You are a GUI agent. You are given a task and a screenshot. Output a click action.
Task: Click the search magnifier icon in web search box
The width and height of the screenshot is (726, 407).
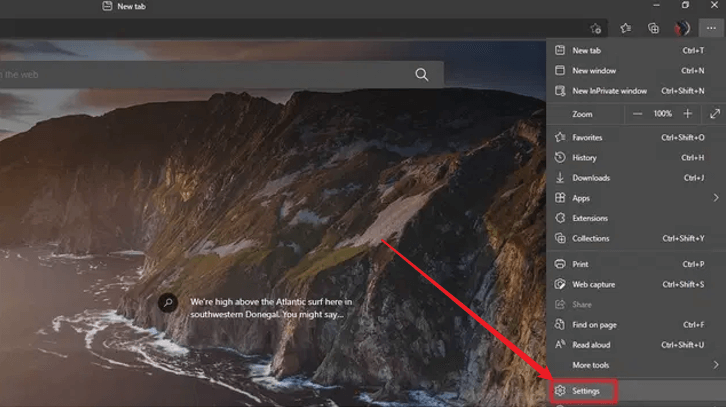(x=422, y=74)
